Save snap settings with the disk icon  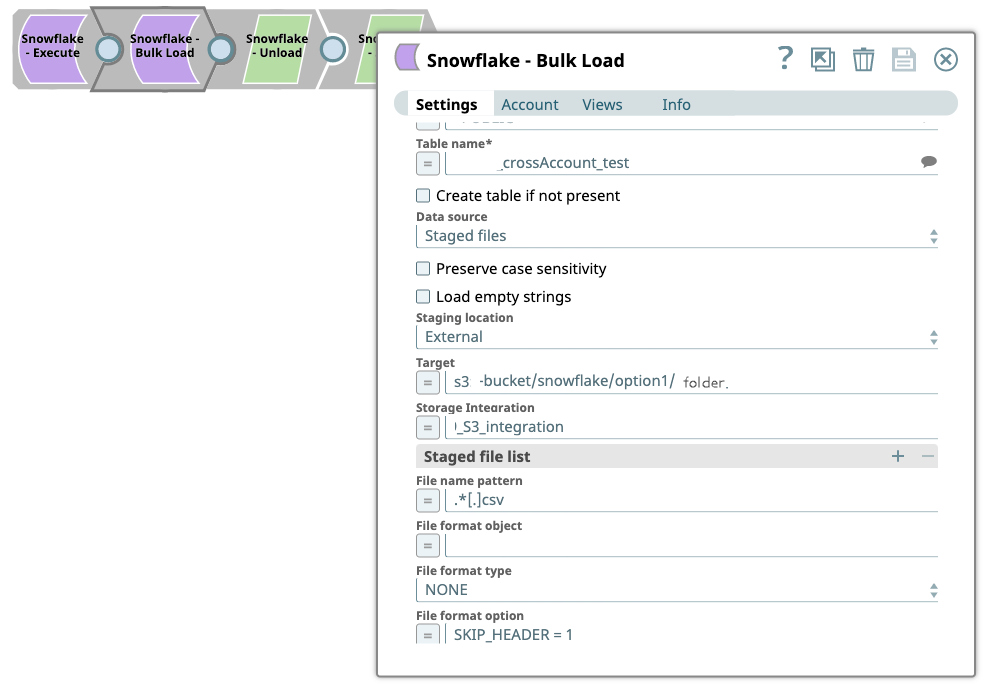point(904,59)
